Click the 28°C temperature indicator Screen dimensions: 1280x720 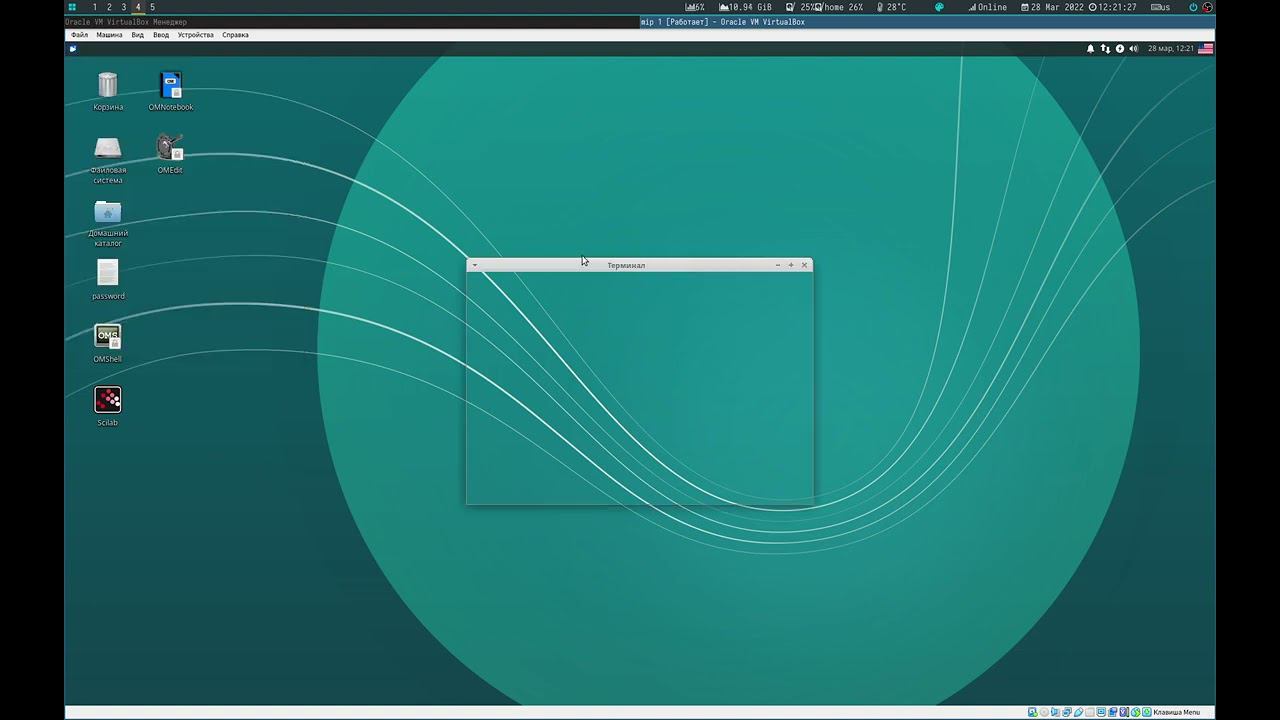[891, 7]
